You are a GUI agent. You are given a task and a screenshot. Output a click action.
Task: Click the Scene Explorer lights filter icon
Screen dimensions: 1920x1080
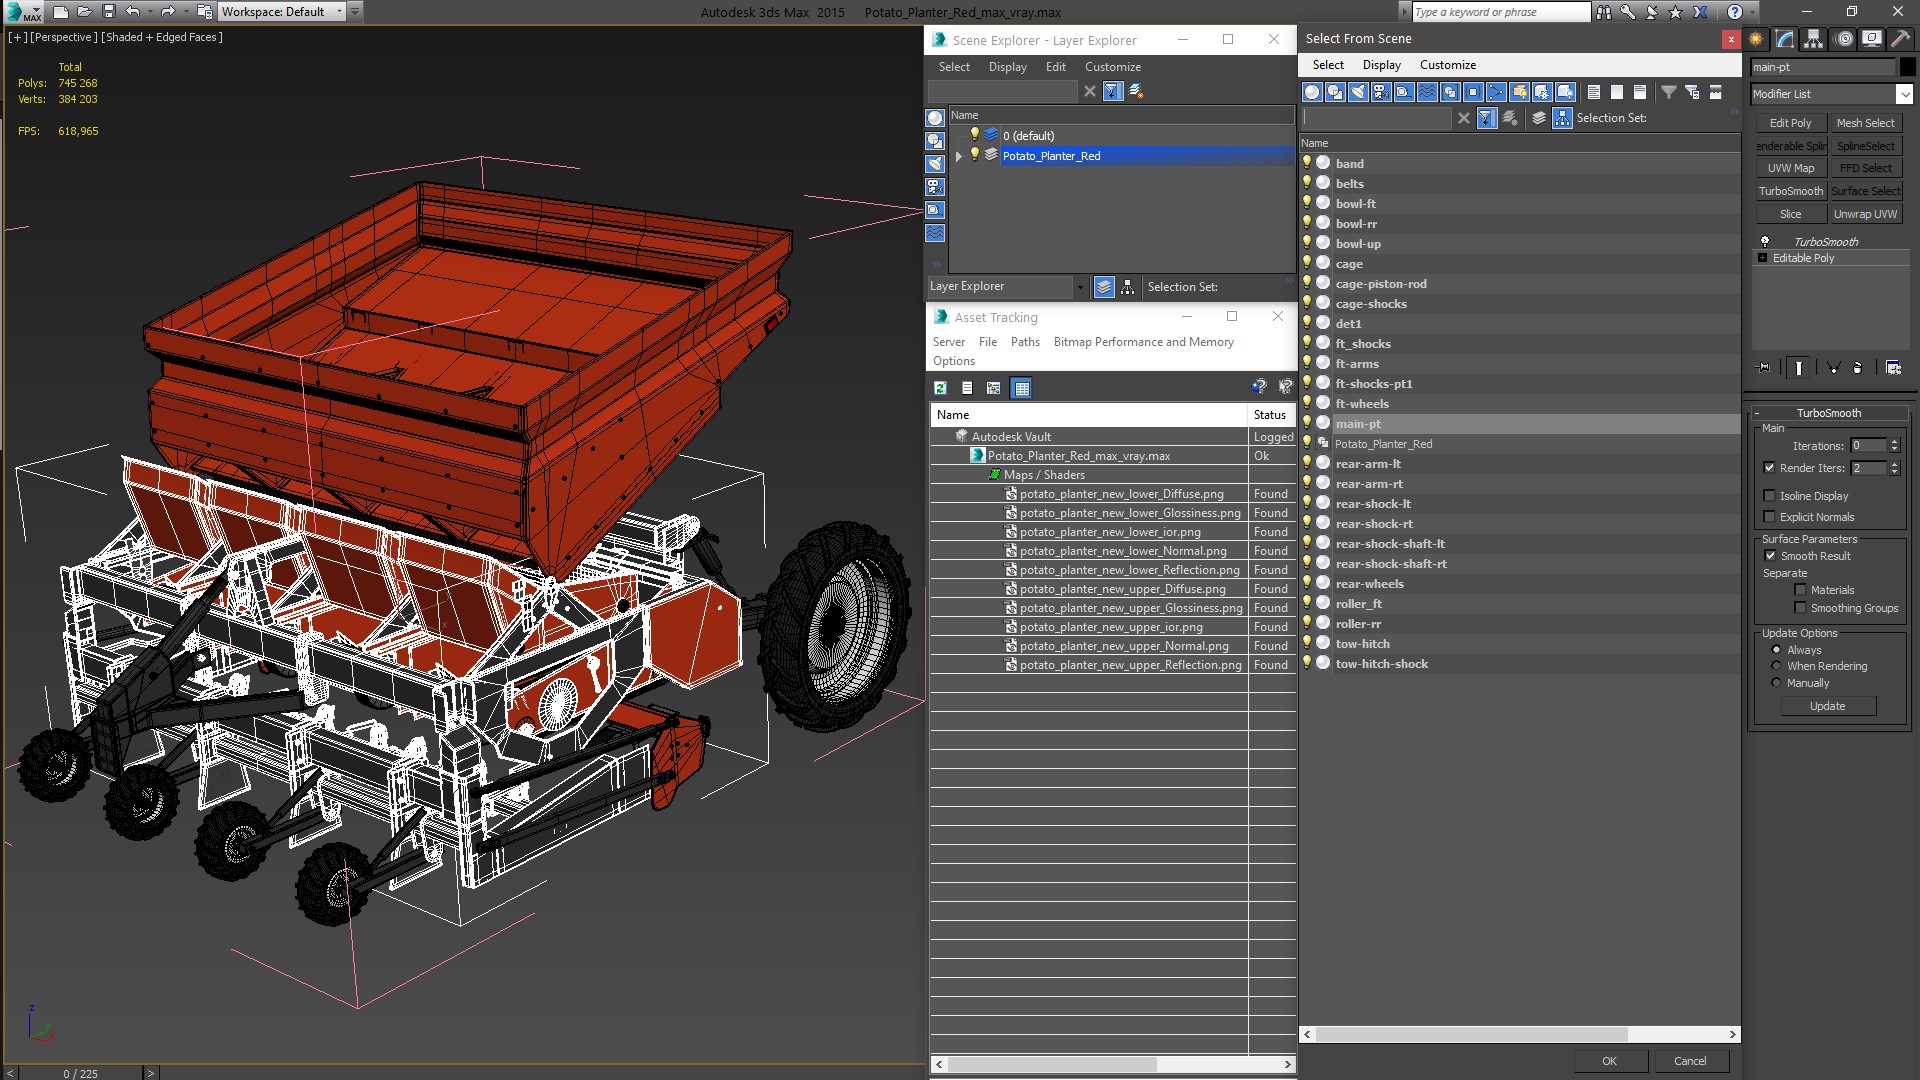(x=935, y=164)
